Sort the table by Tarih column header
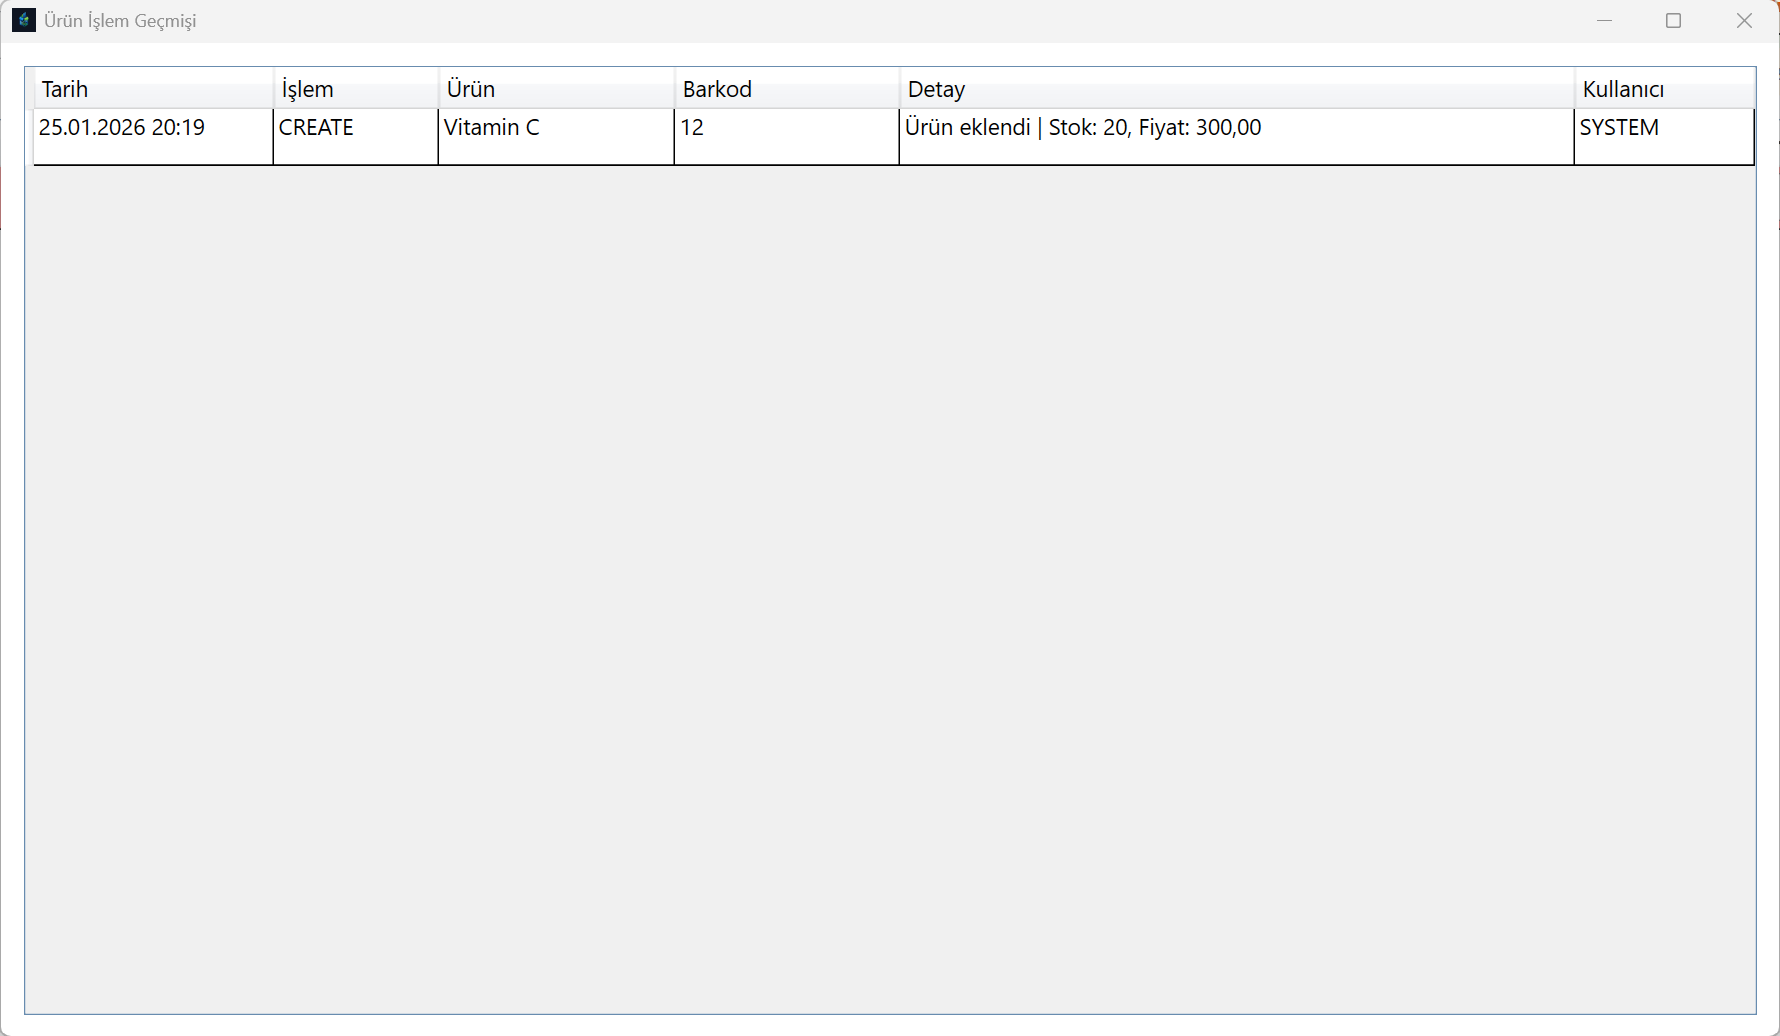Viewport: 1780px width, 1036px height. pos(153,89)
